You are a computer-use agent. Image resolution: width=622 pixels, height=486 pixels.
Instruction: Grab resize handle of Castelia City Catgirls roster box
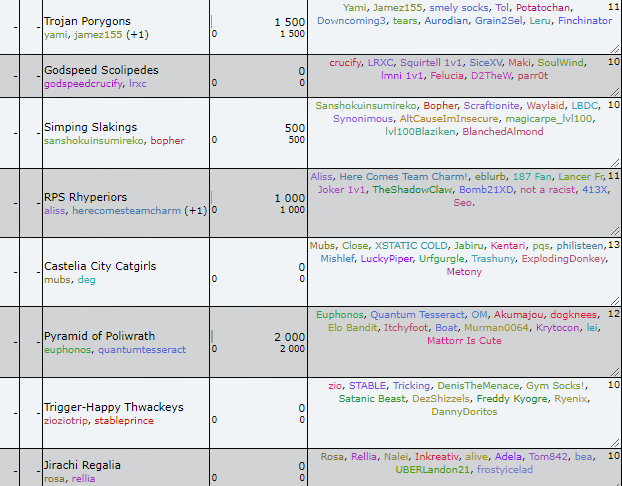tap(615, 300)
